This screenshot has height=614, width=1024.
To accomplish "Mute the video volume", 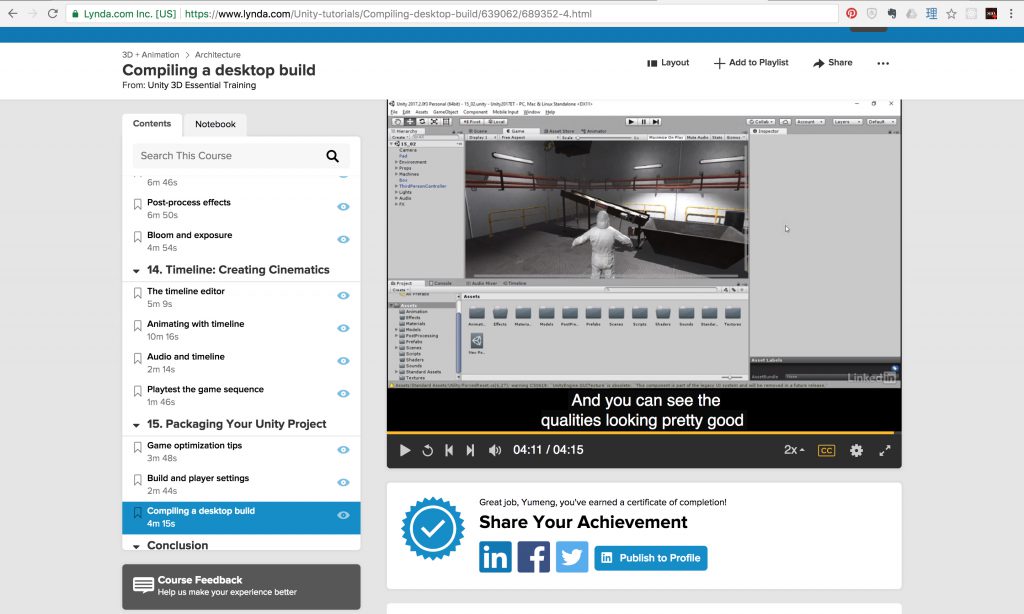I will point(495,450).
